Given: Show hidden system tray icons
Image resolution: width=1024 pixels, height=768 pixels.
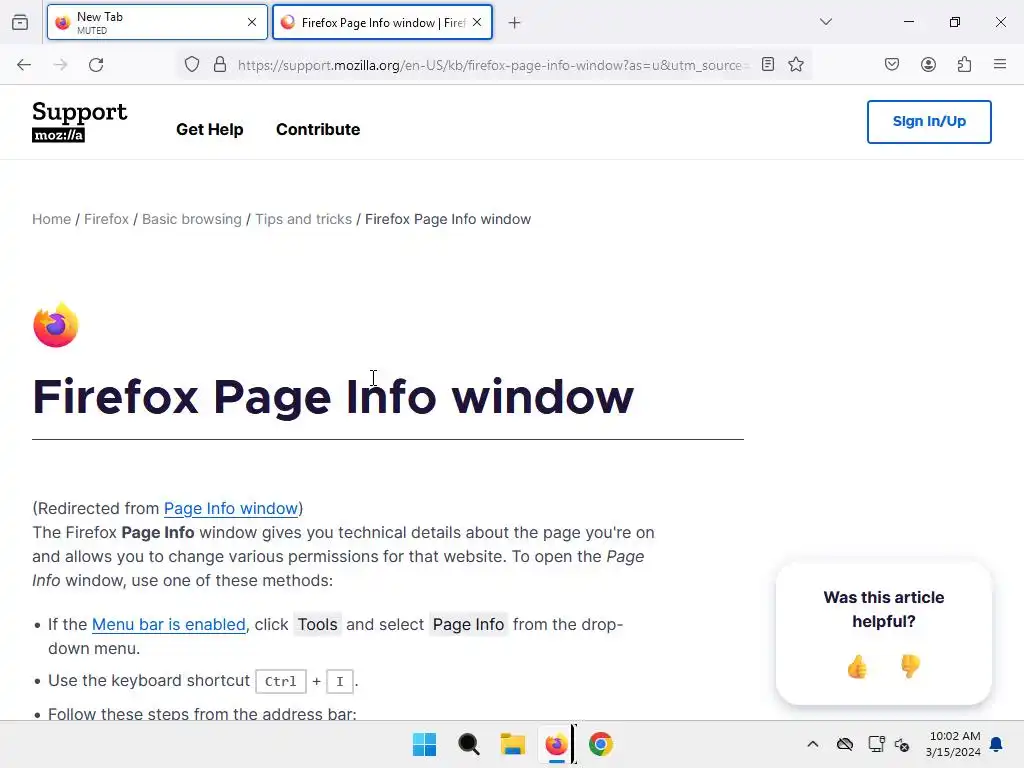Looking at the screenshot, I should click(812, 744).
